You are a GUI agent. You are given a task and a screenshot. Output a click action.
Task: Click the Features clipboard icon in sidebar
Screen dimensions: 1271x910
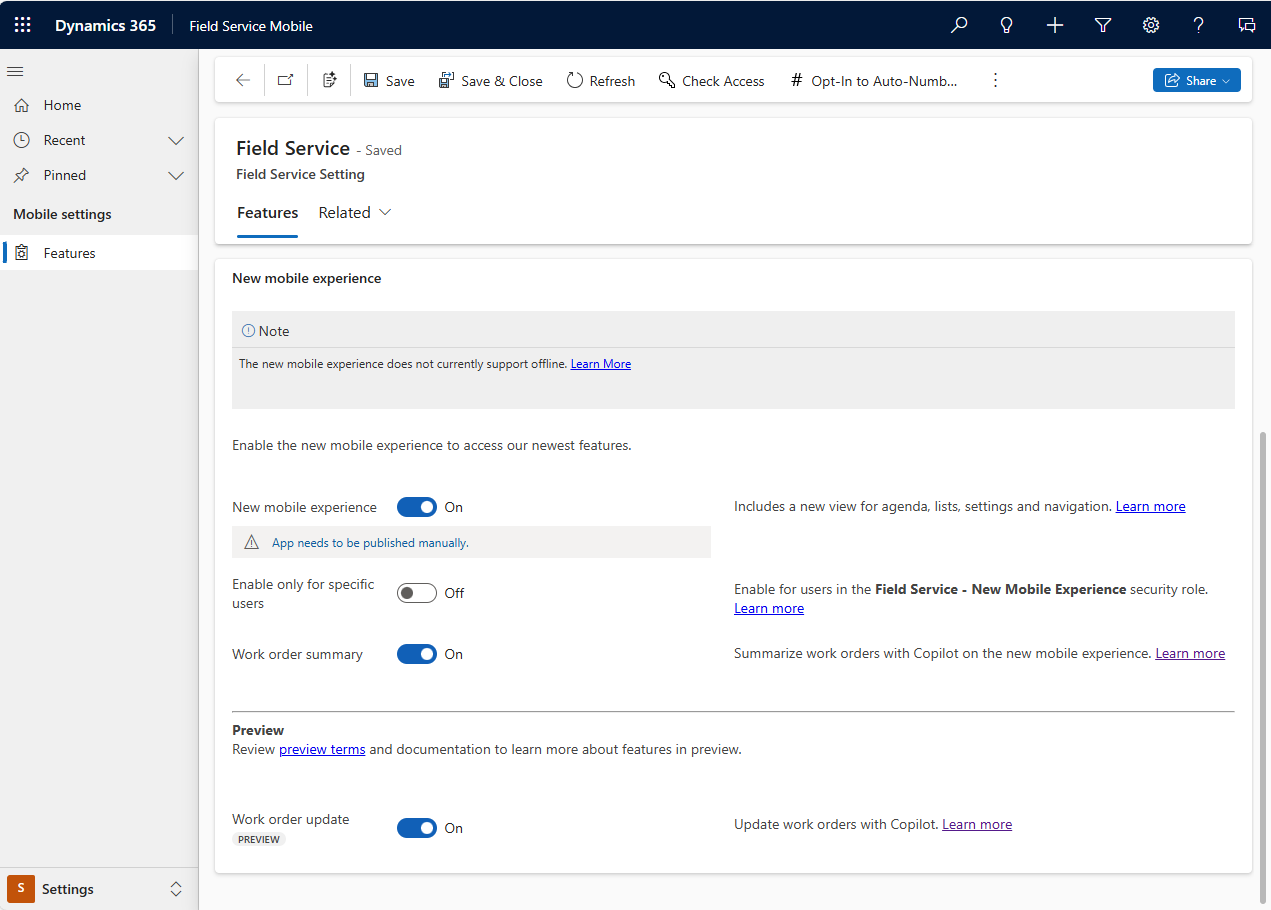(x=21, y=253)
